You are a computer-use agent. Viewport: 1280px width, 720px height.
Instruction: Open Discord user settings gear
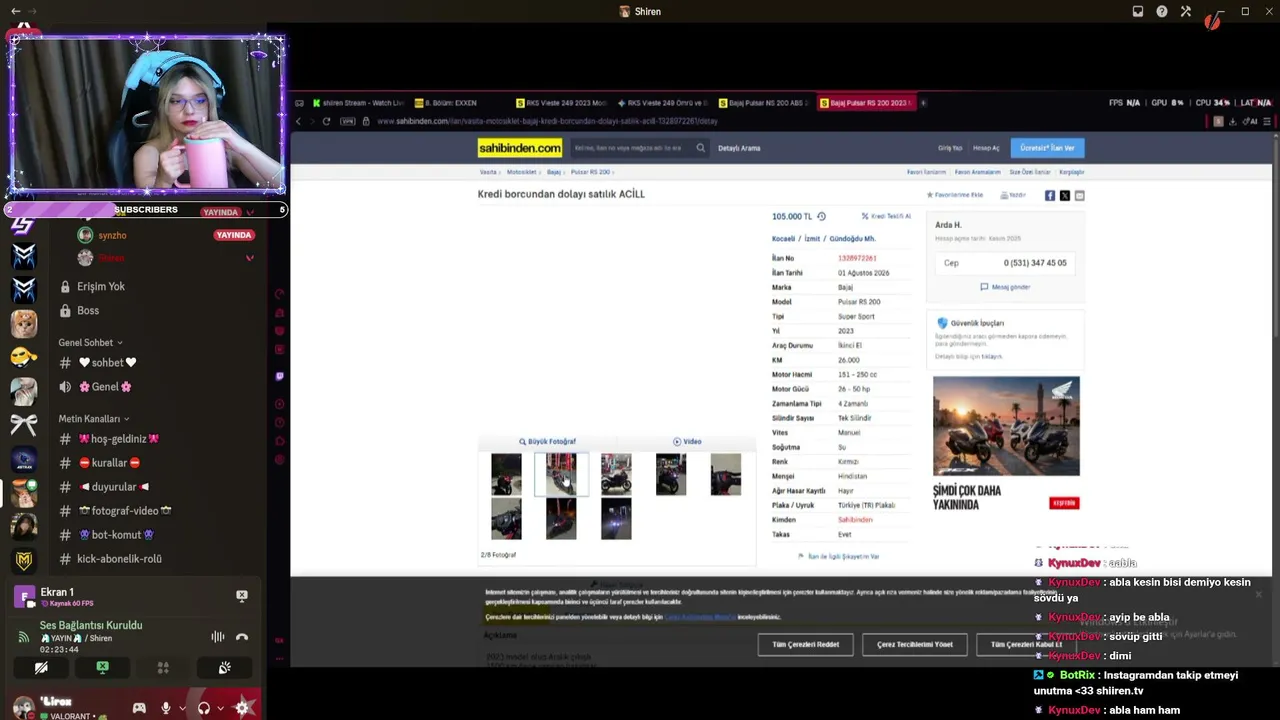click(x=242, y=708)
